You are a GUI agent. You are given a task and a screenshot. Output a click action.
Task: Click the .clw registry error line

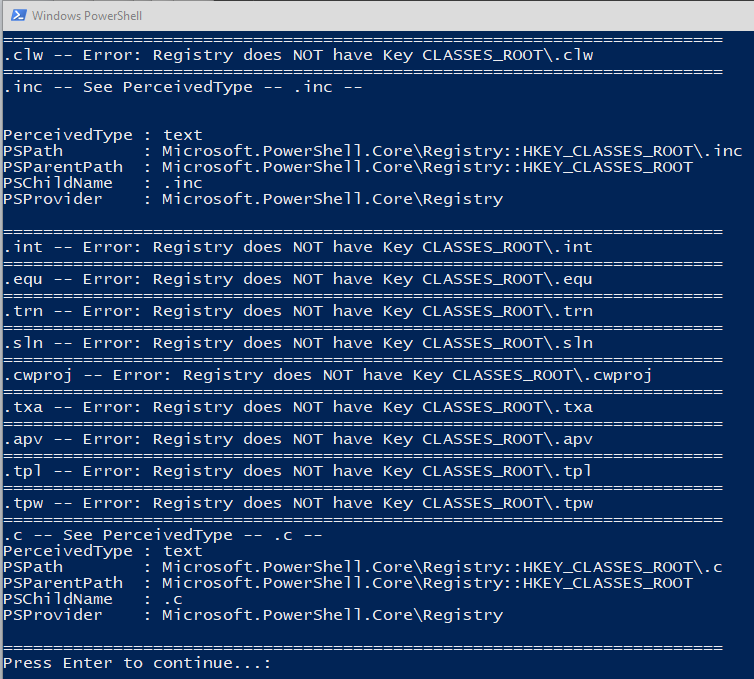point(298,55)
